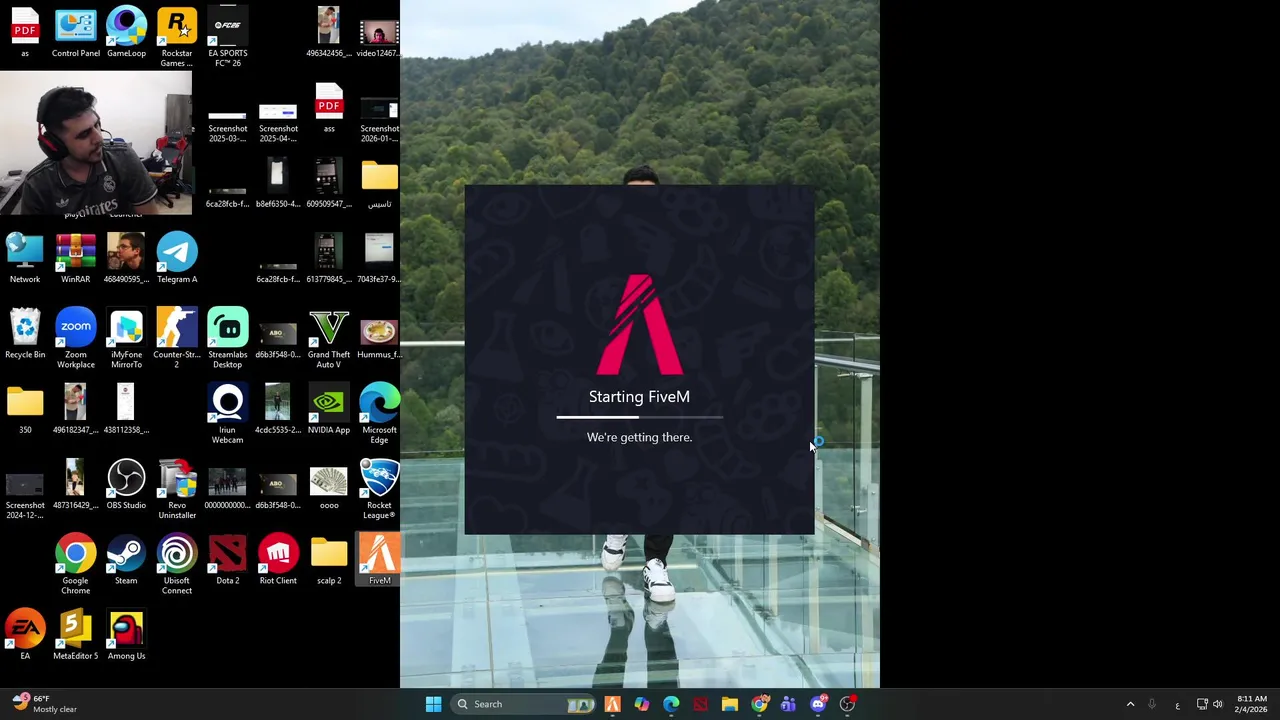Screen dimensions: 1280x720
Task: Select the FiveM desktop shortcut
Action: click(x=380, y=559)
